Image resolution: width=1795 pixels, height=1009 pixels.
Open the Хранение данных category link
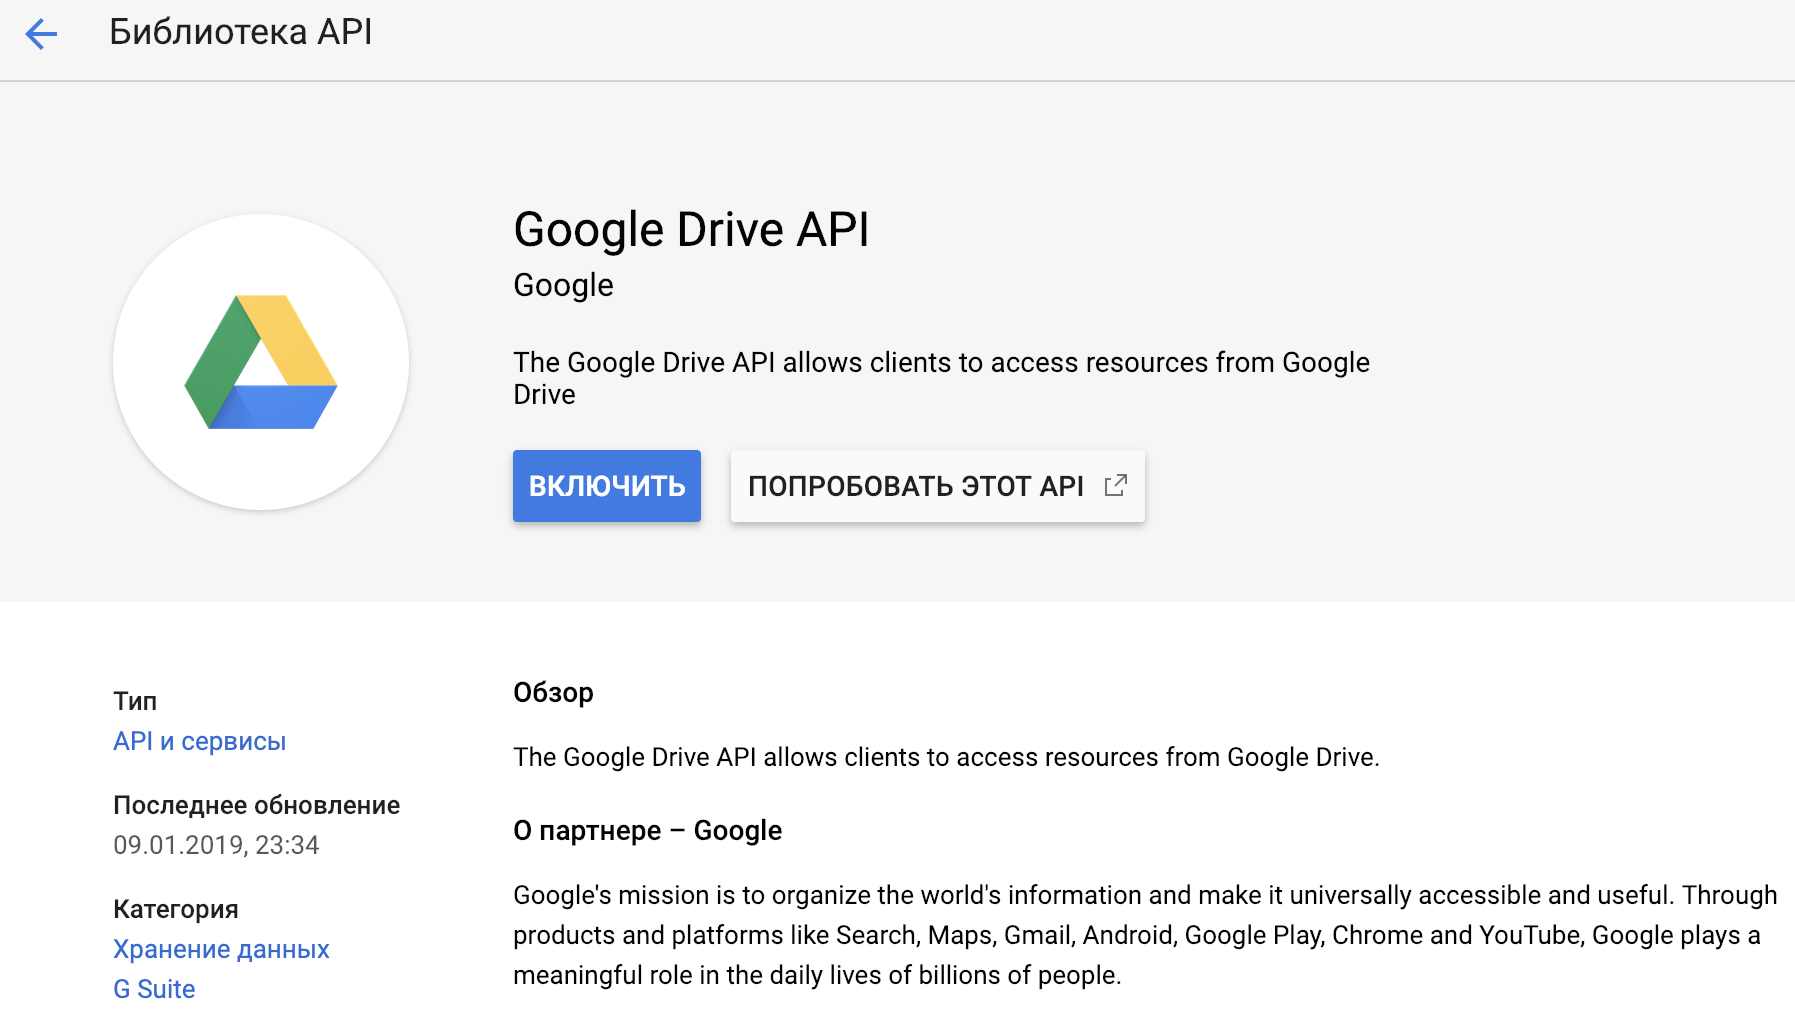point(221,949)
